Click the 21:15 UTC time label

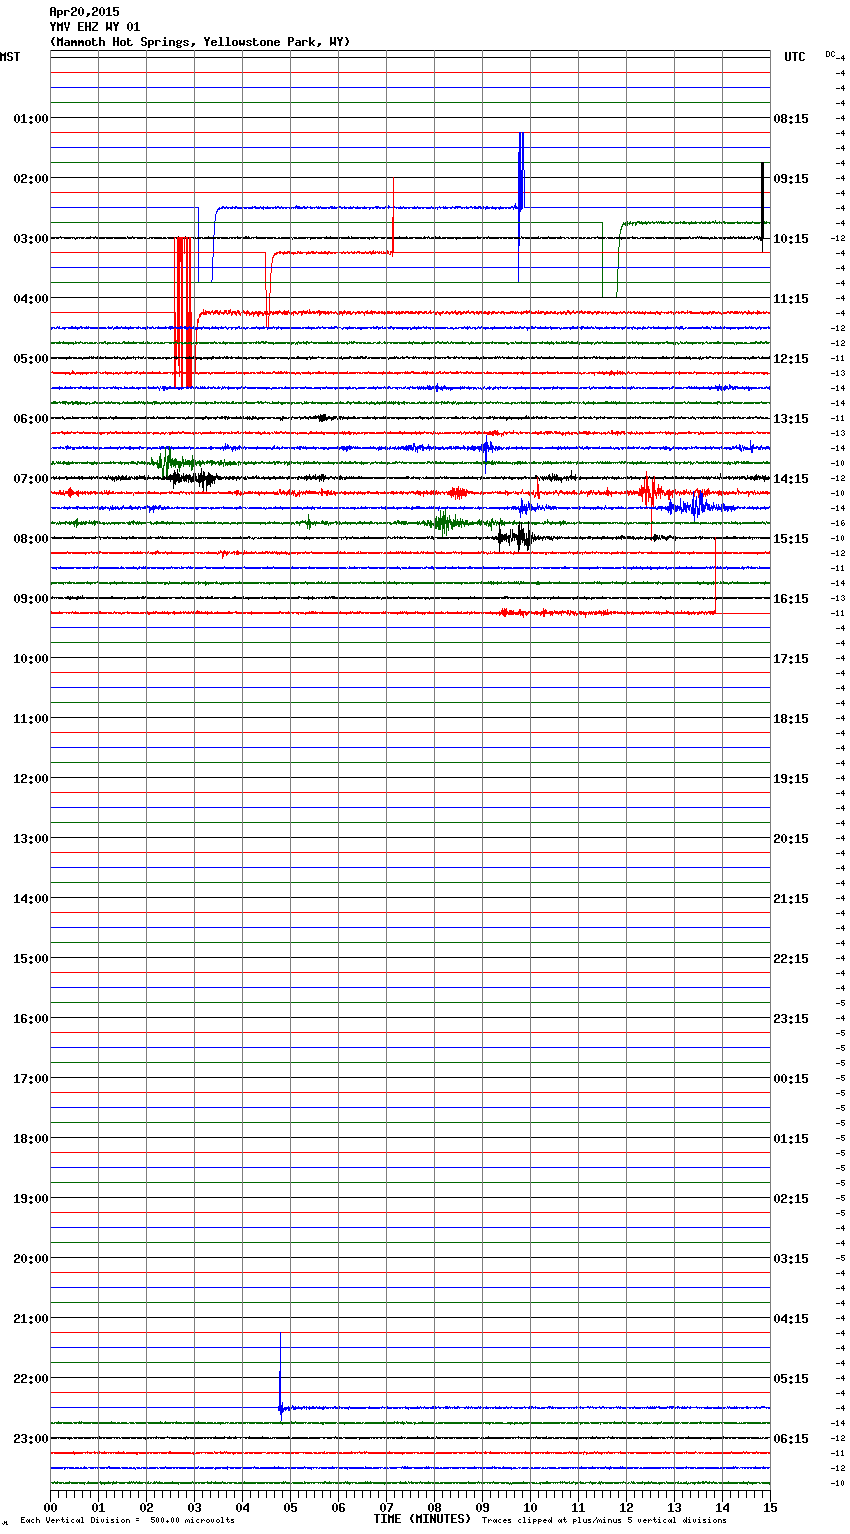[x=791, y=898]
